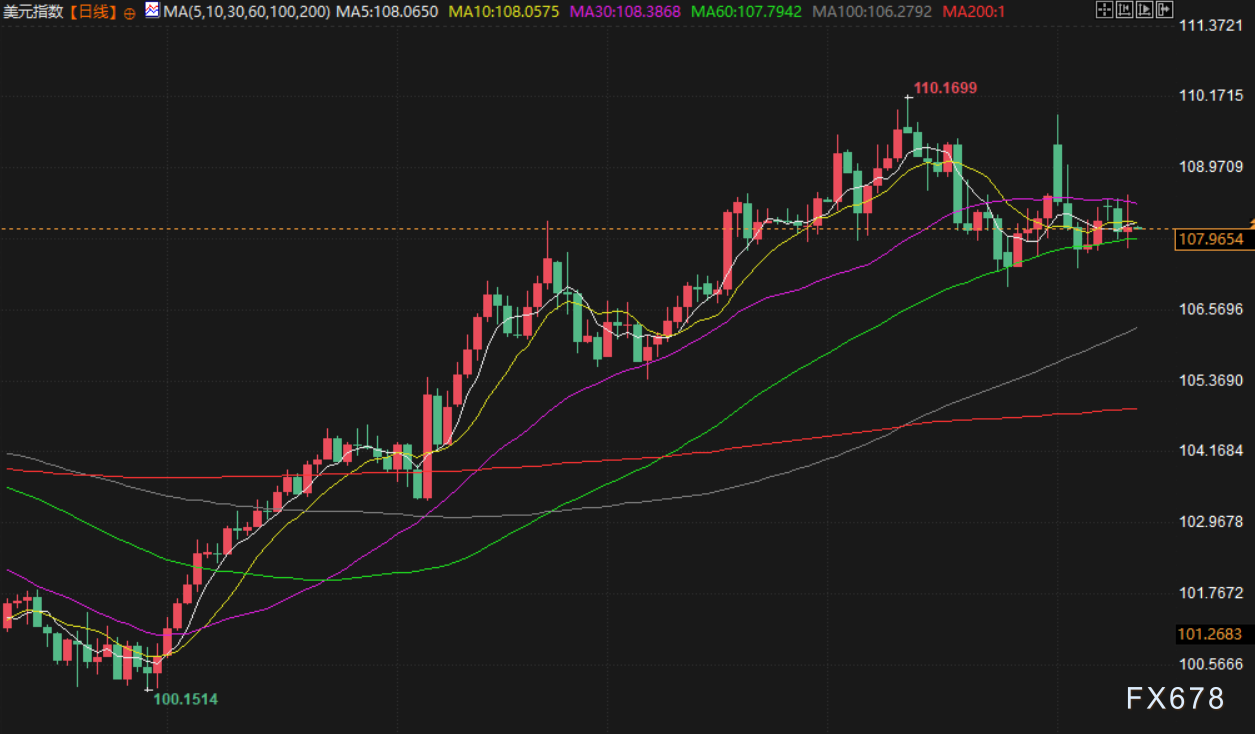
Task: Click the 100.1514 low price marker
Action: tap(185, 700)
